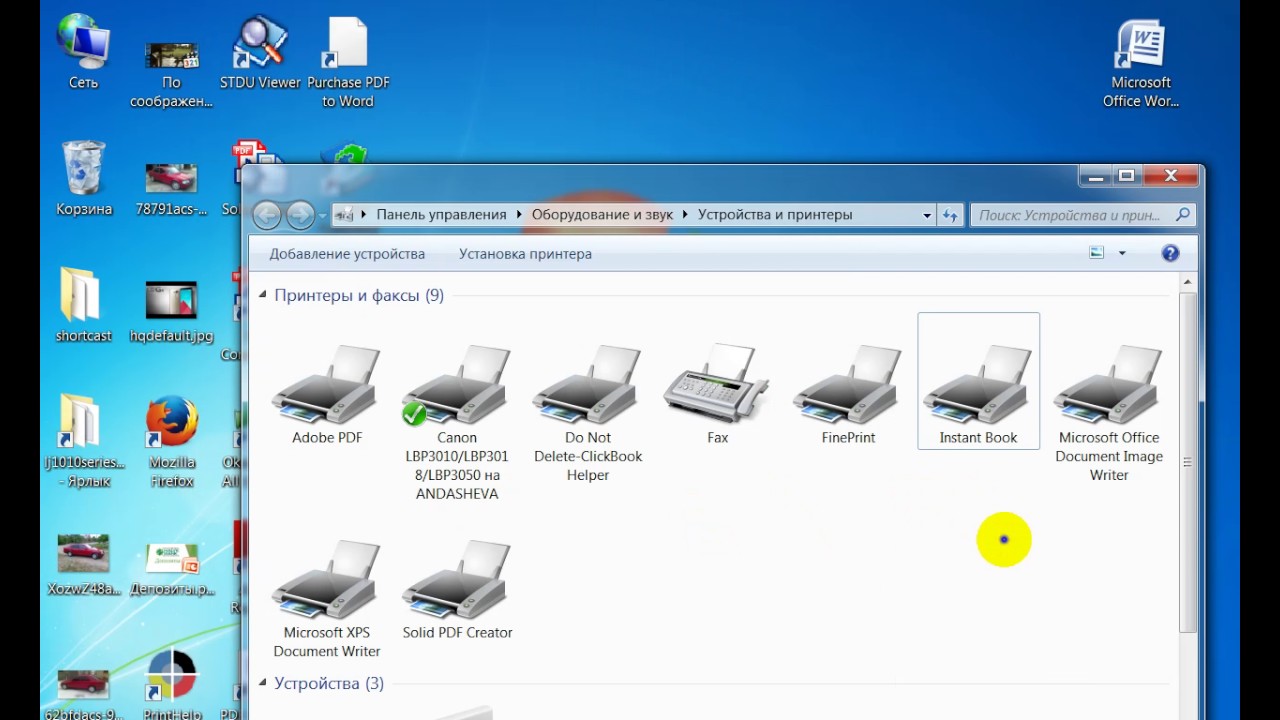Open Mozilla Firefox desktop shortcut
This screenshot has height=720, width=1280.
tap(171, 442)
